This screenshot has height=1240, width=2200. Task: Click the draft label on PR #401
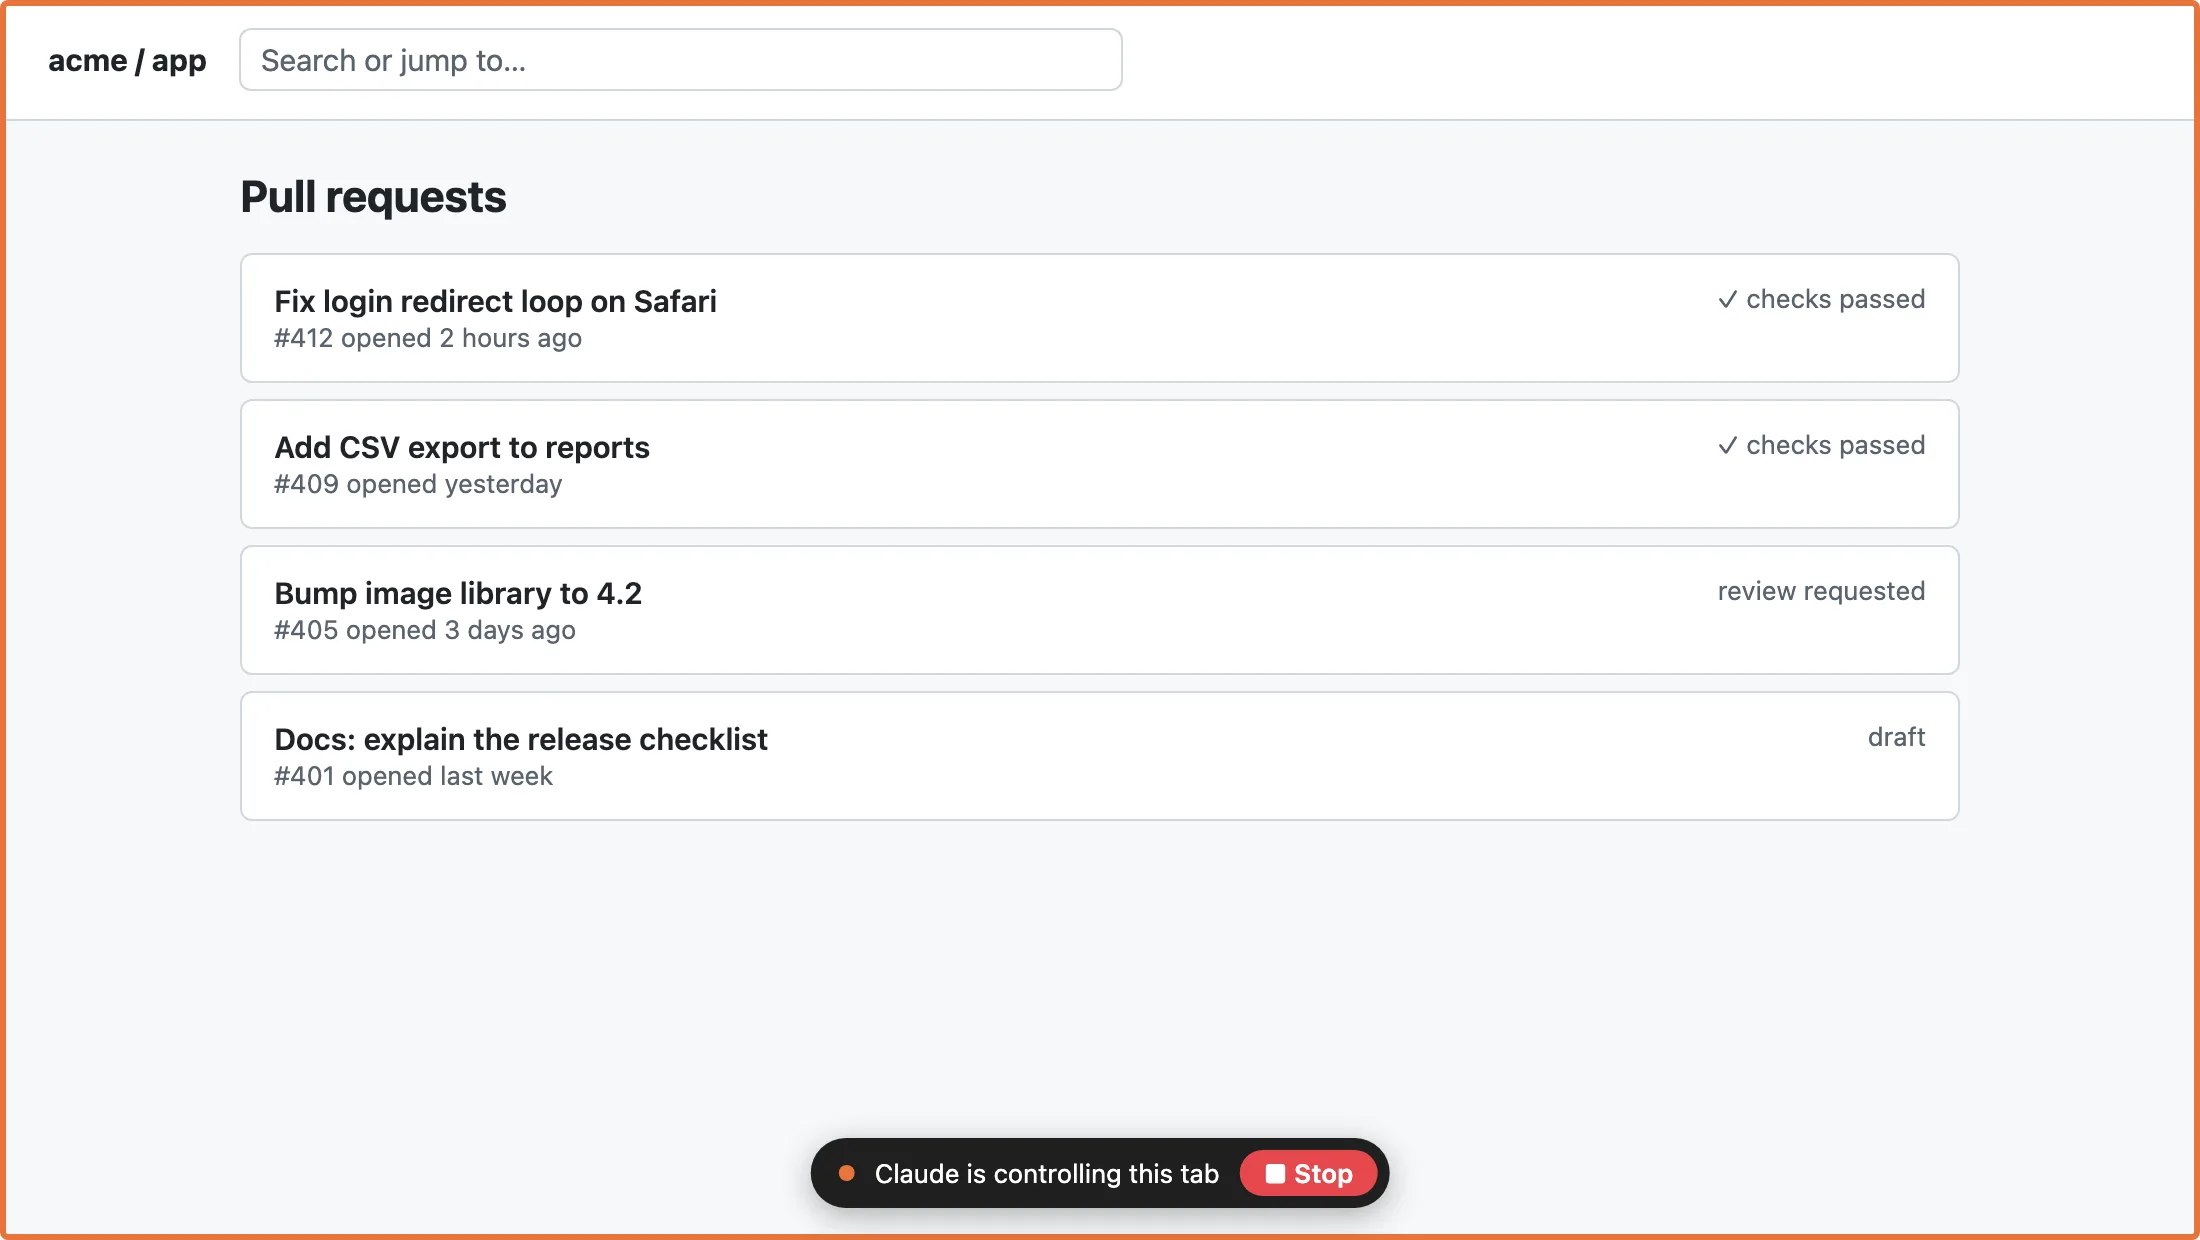[x=1896, y=737]
